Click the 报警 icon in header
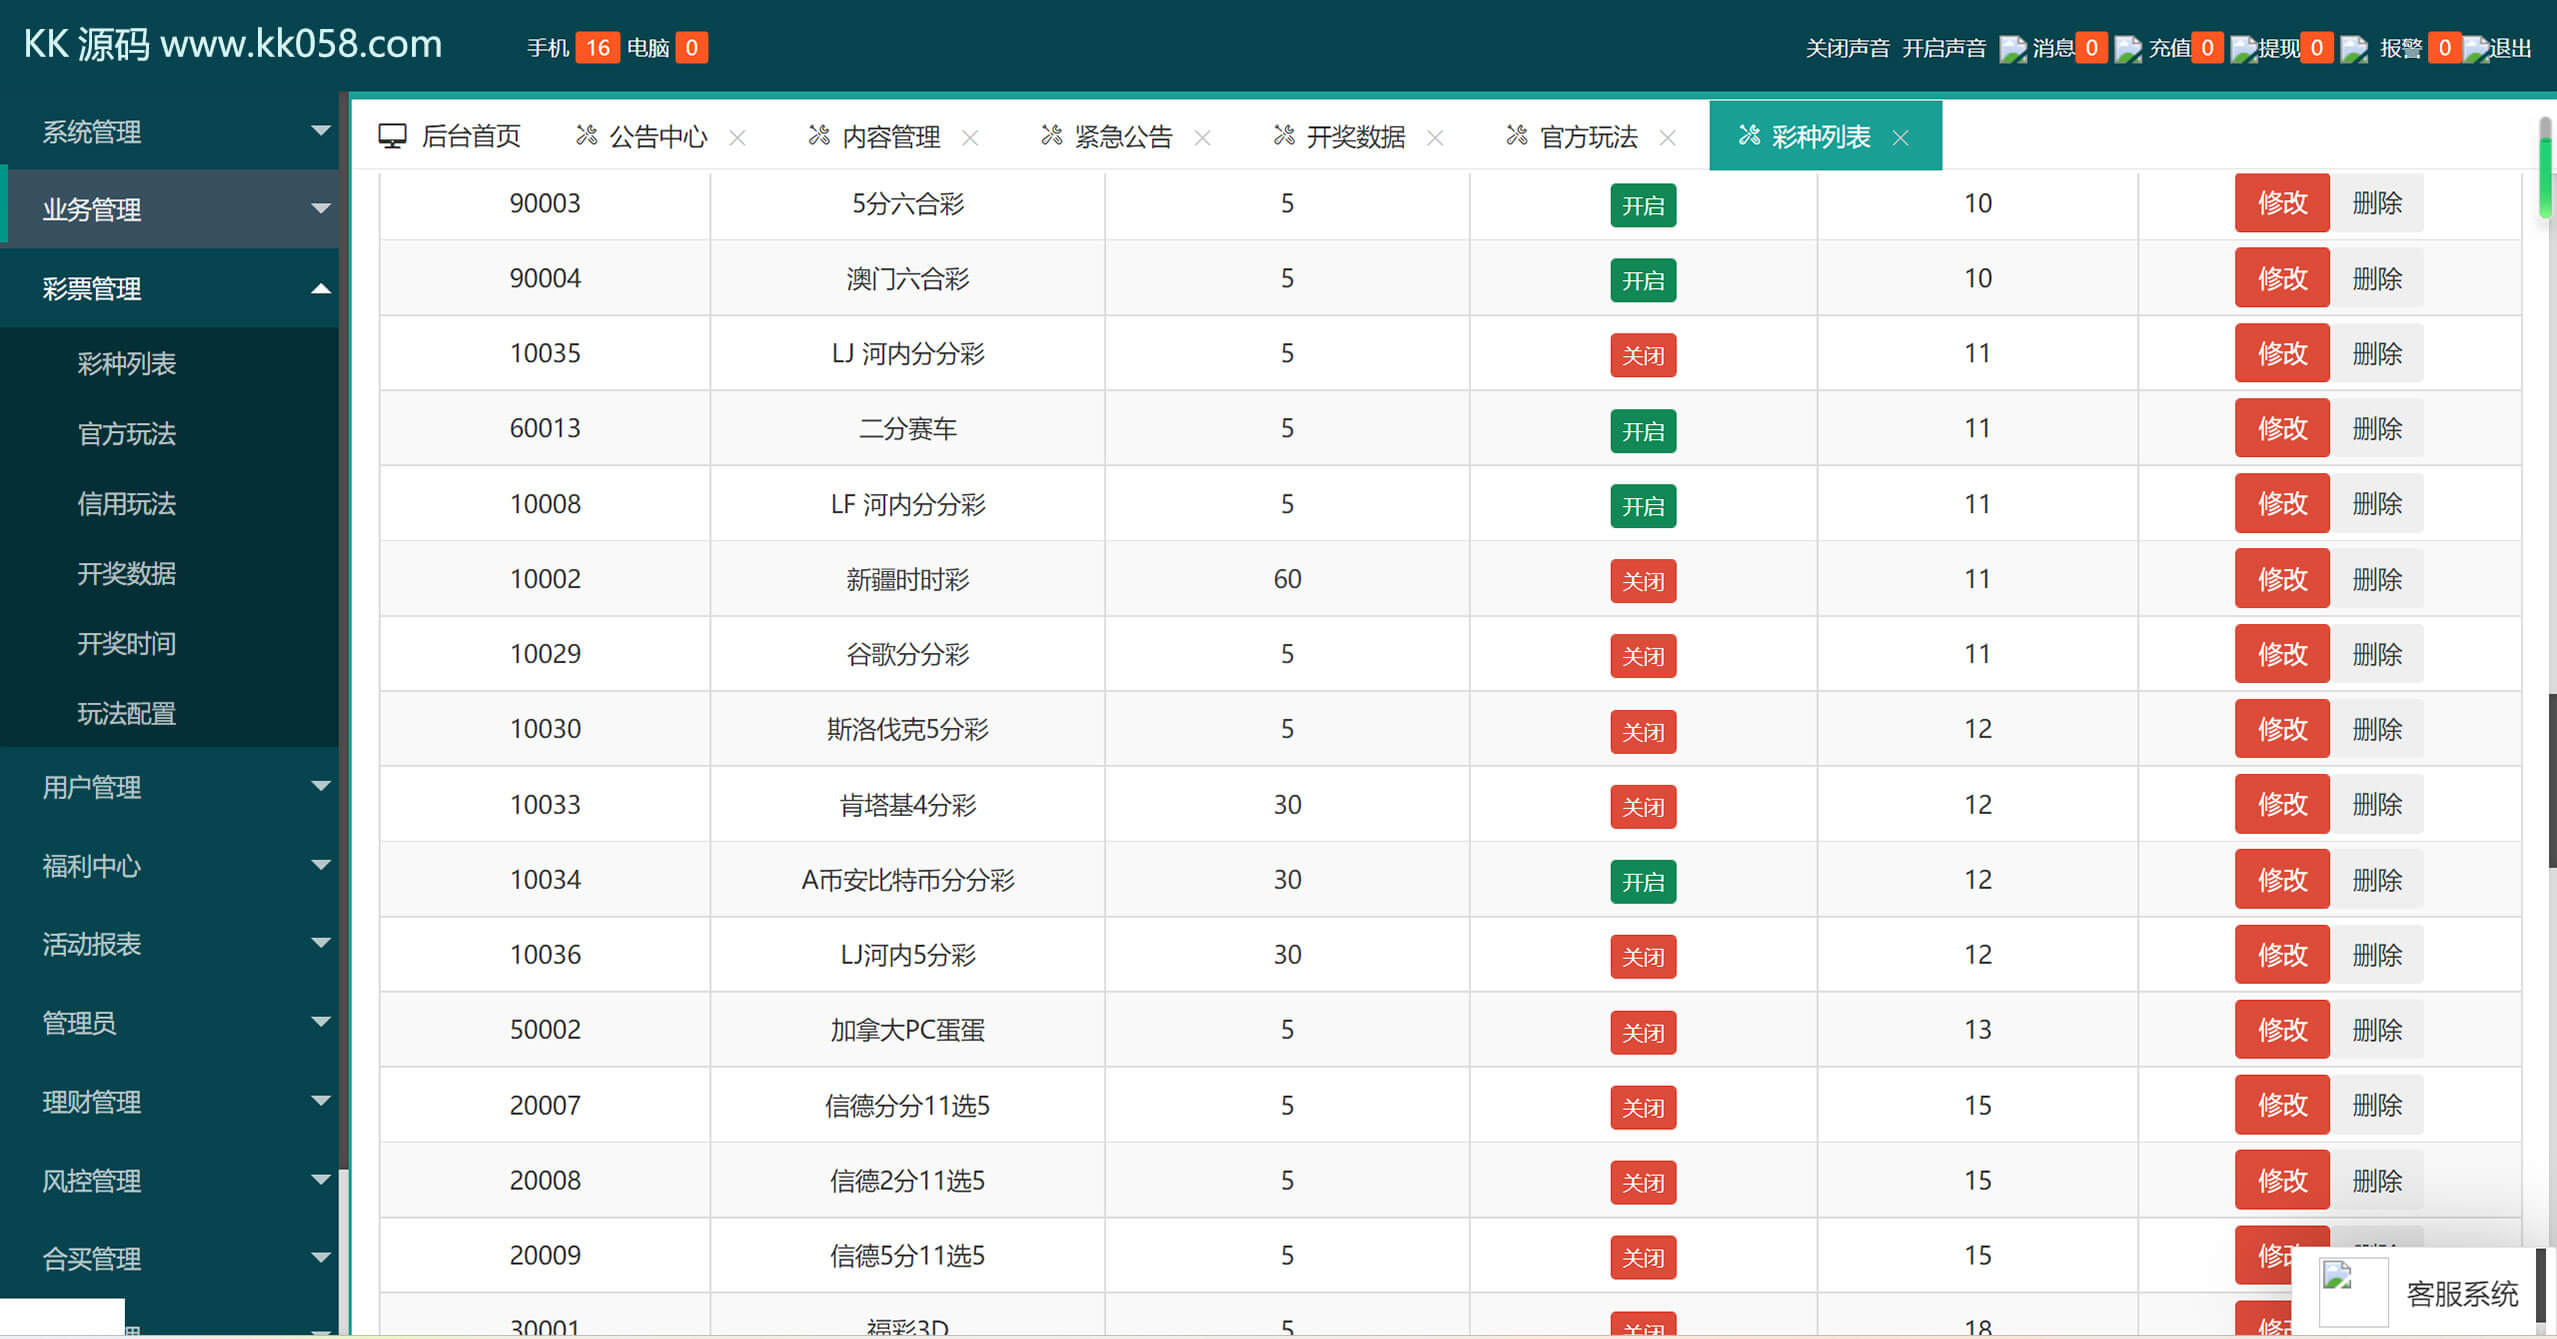This screenshot has width=2557, height=1339. tap(2355, 49)
